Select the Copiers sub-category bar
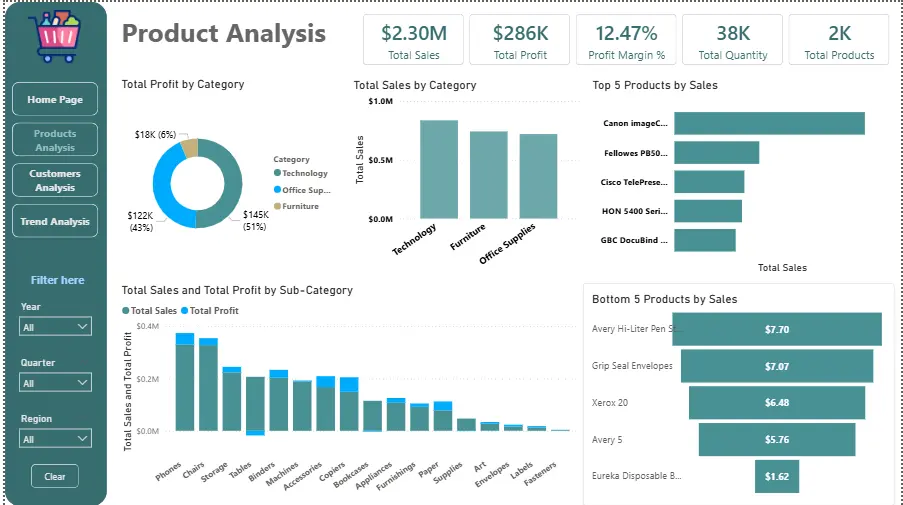This screenshot has height=505, width=903. [x=349, y=404]
